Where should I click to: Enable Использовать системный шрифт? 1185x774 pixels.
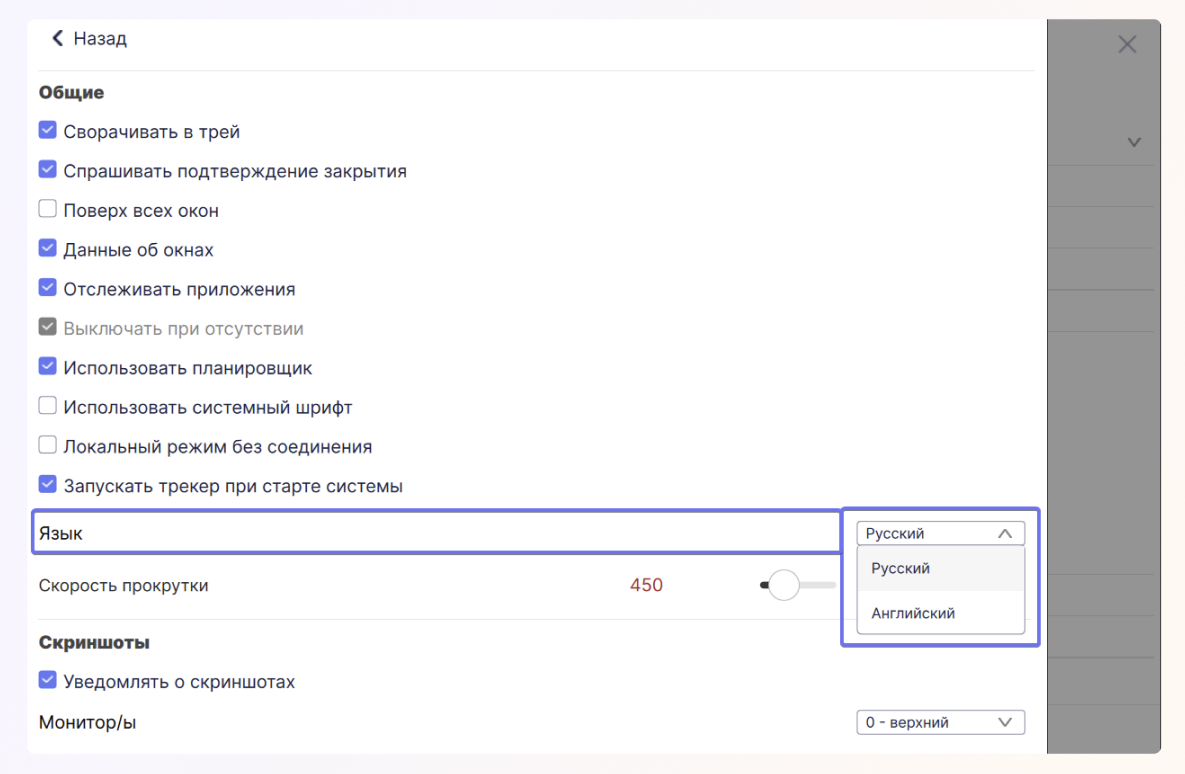[47, 407]
